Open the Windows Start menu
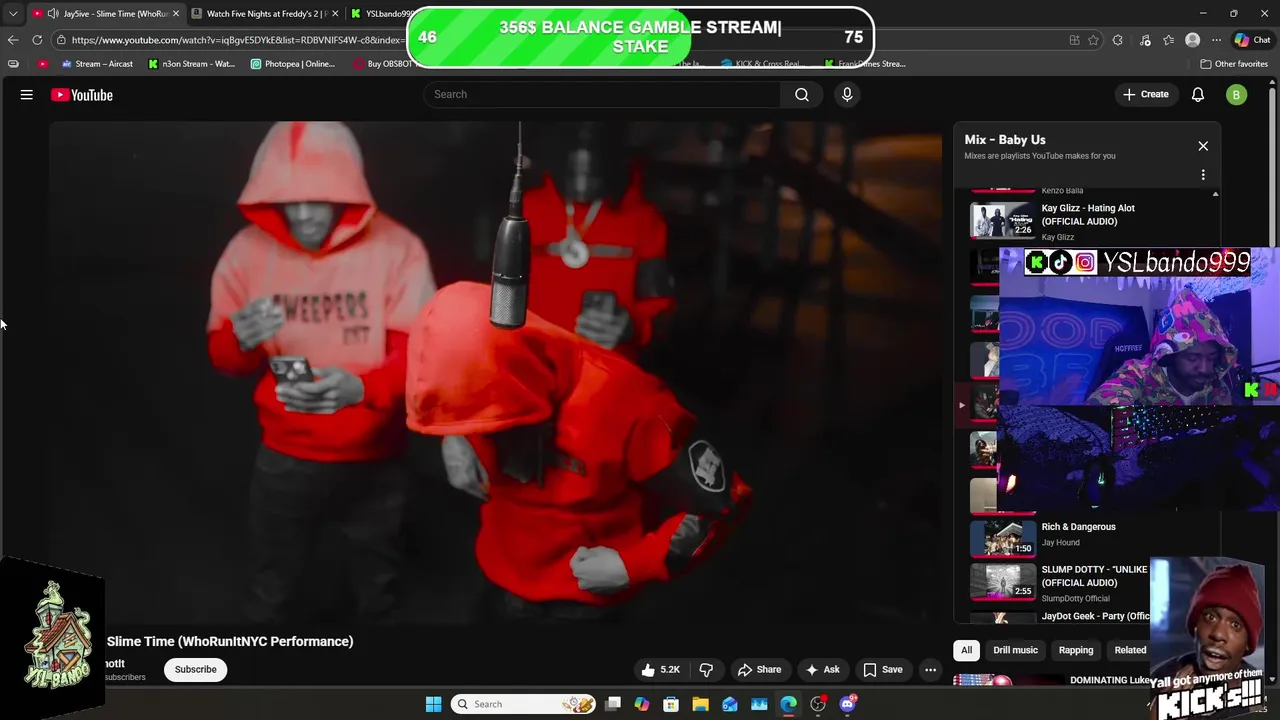The image size is (1280, 720). tap(433, 704)
